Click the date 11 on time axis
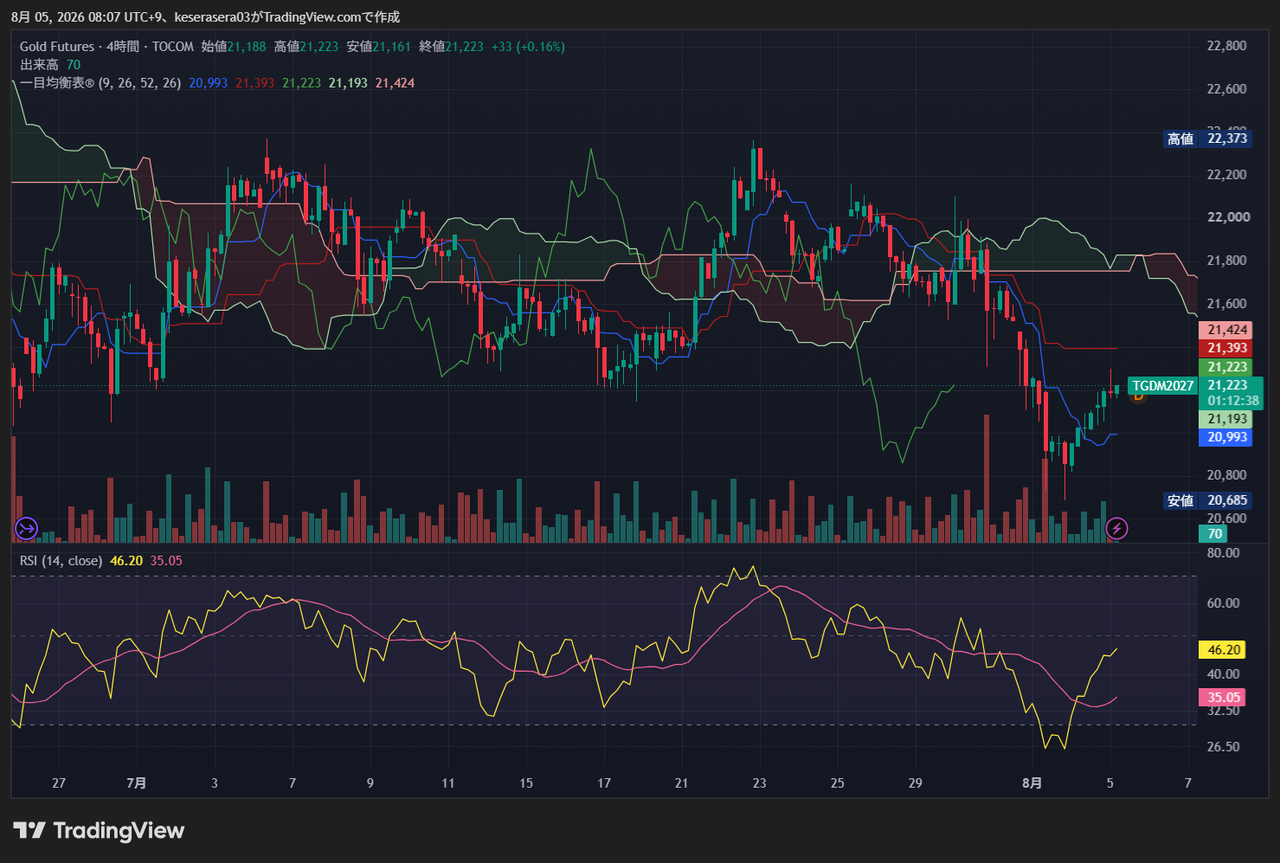Viewport: 1280px width, 863px height. click(x=448, y=783)
